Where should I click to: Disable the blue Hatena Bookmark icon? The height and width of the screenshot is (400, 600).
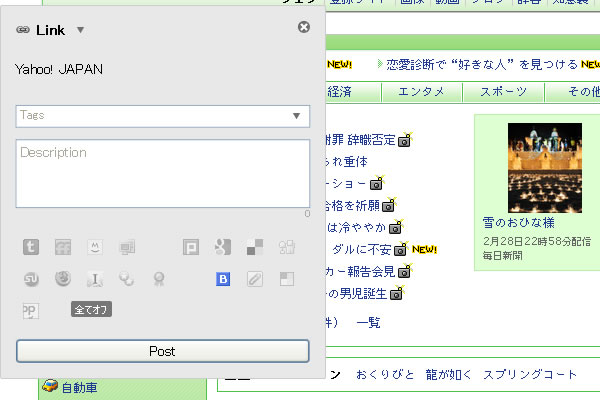click(x=223, y=279)
